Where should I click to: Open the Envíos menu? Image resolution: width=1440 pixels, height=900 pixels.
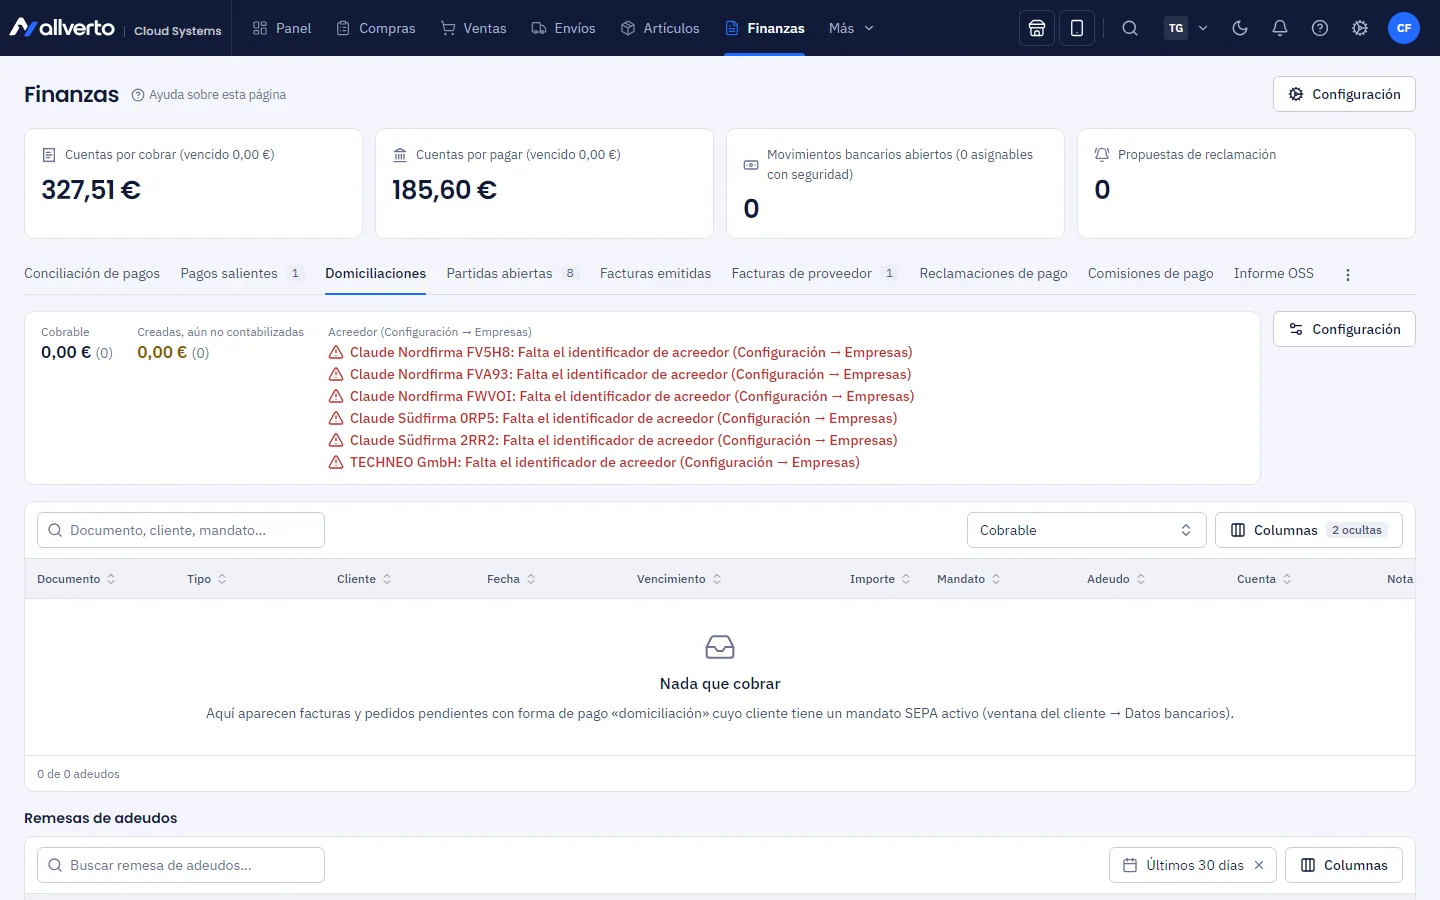click(x=563, y=28)
